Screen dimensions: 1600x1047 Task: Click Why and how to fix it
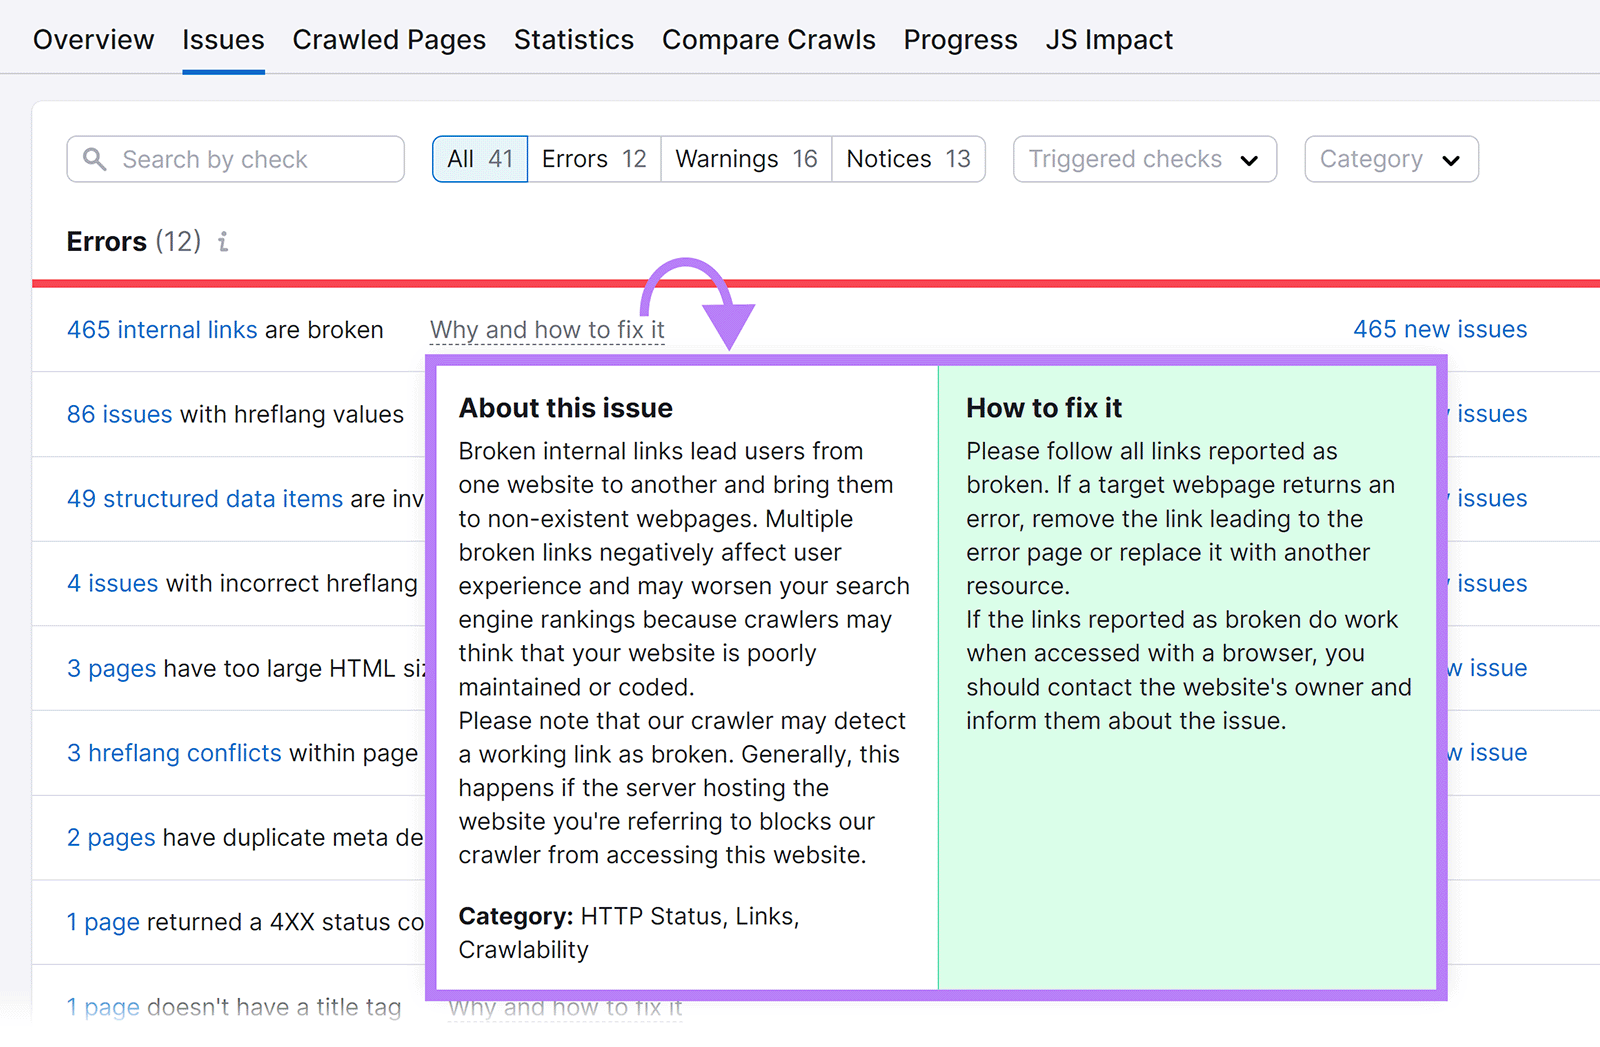(x=546, y=329)
